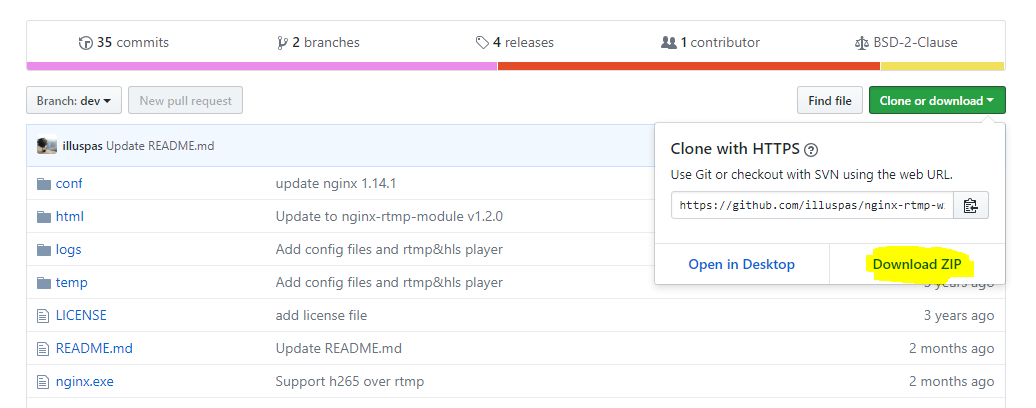Select the HTTPS clone URL field
Screen dimensions: 1036x408
point(812,205)
